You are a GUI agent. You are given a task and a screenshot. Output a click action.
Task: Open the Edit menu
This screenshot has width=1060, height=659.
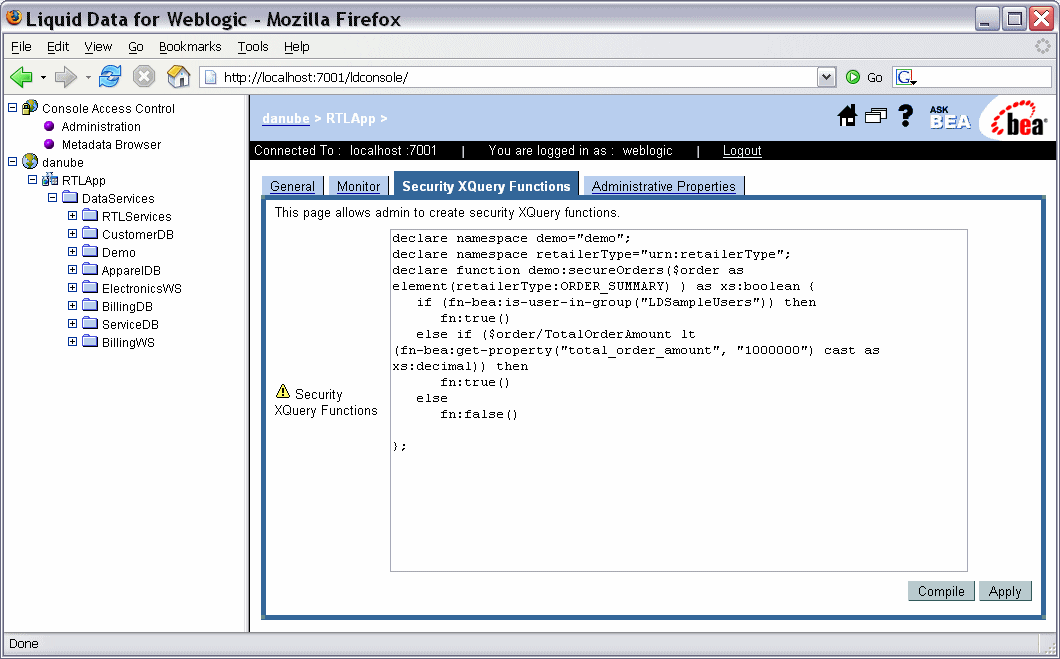tap(57, 46)
